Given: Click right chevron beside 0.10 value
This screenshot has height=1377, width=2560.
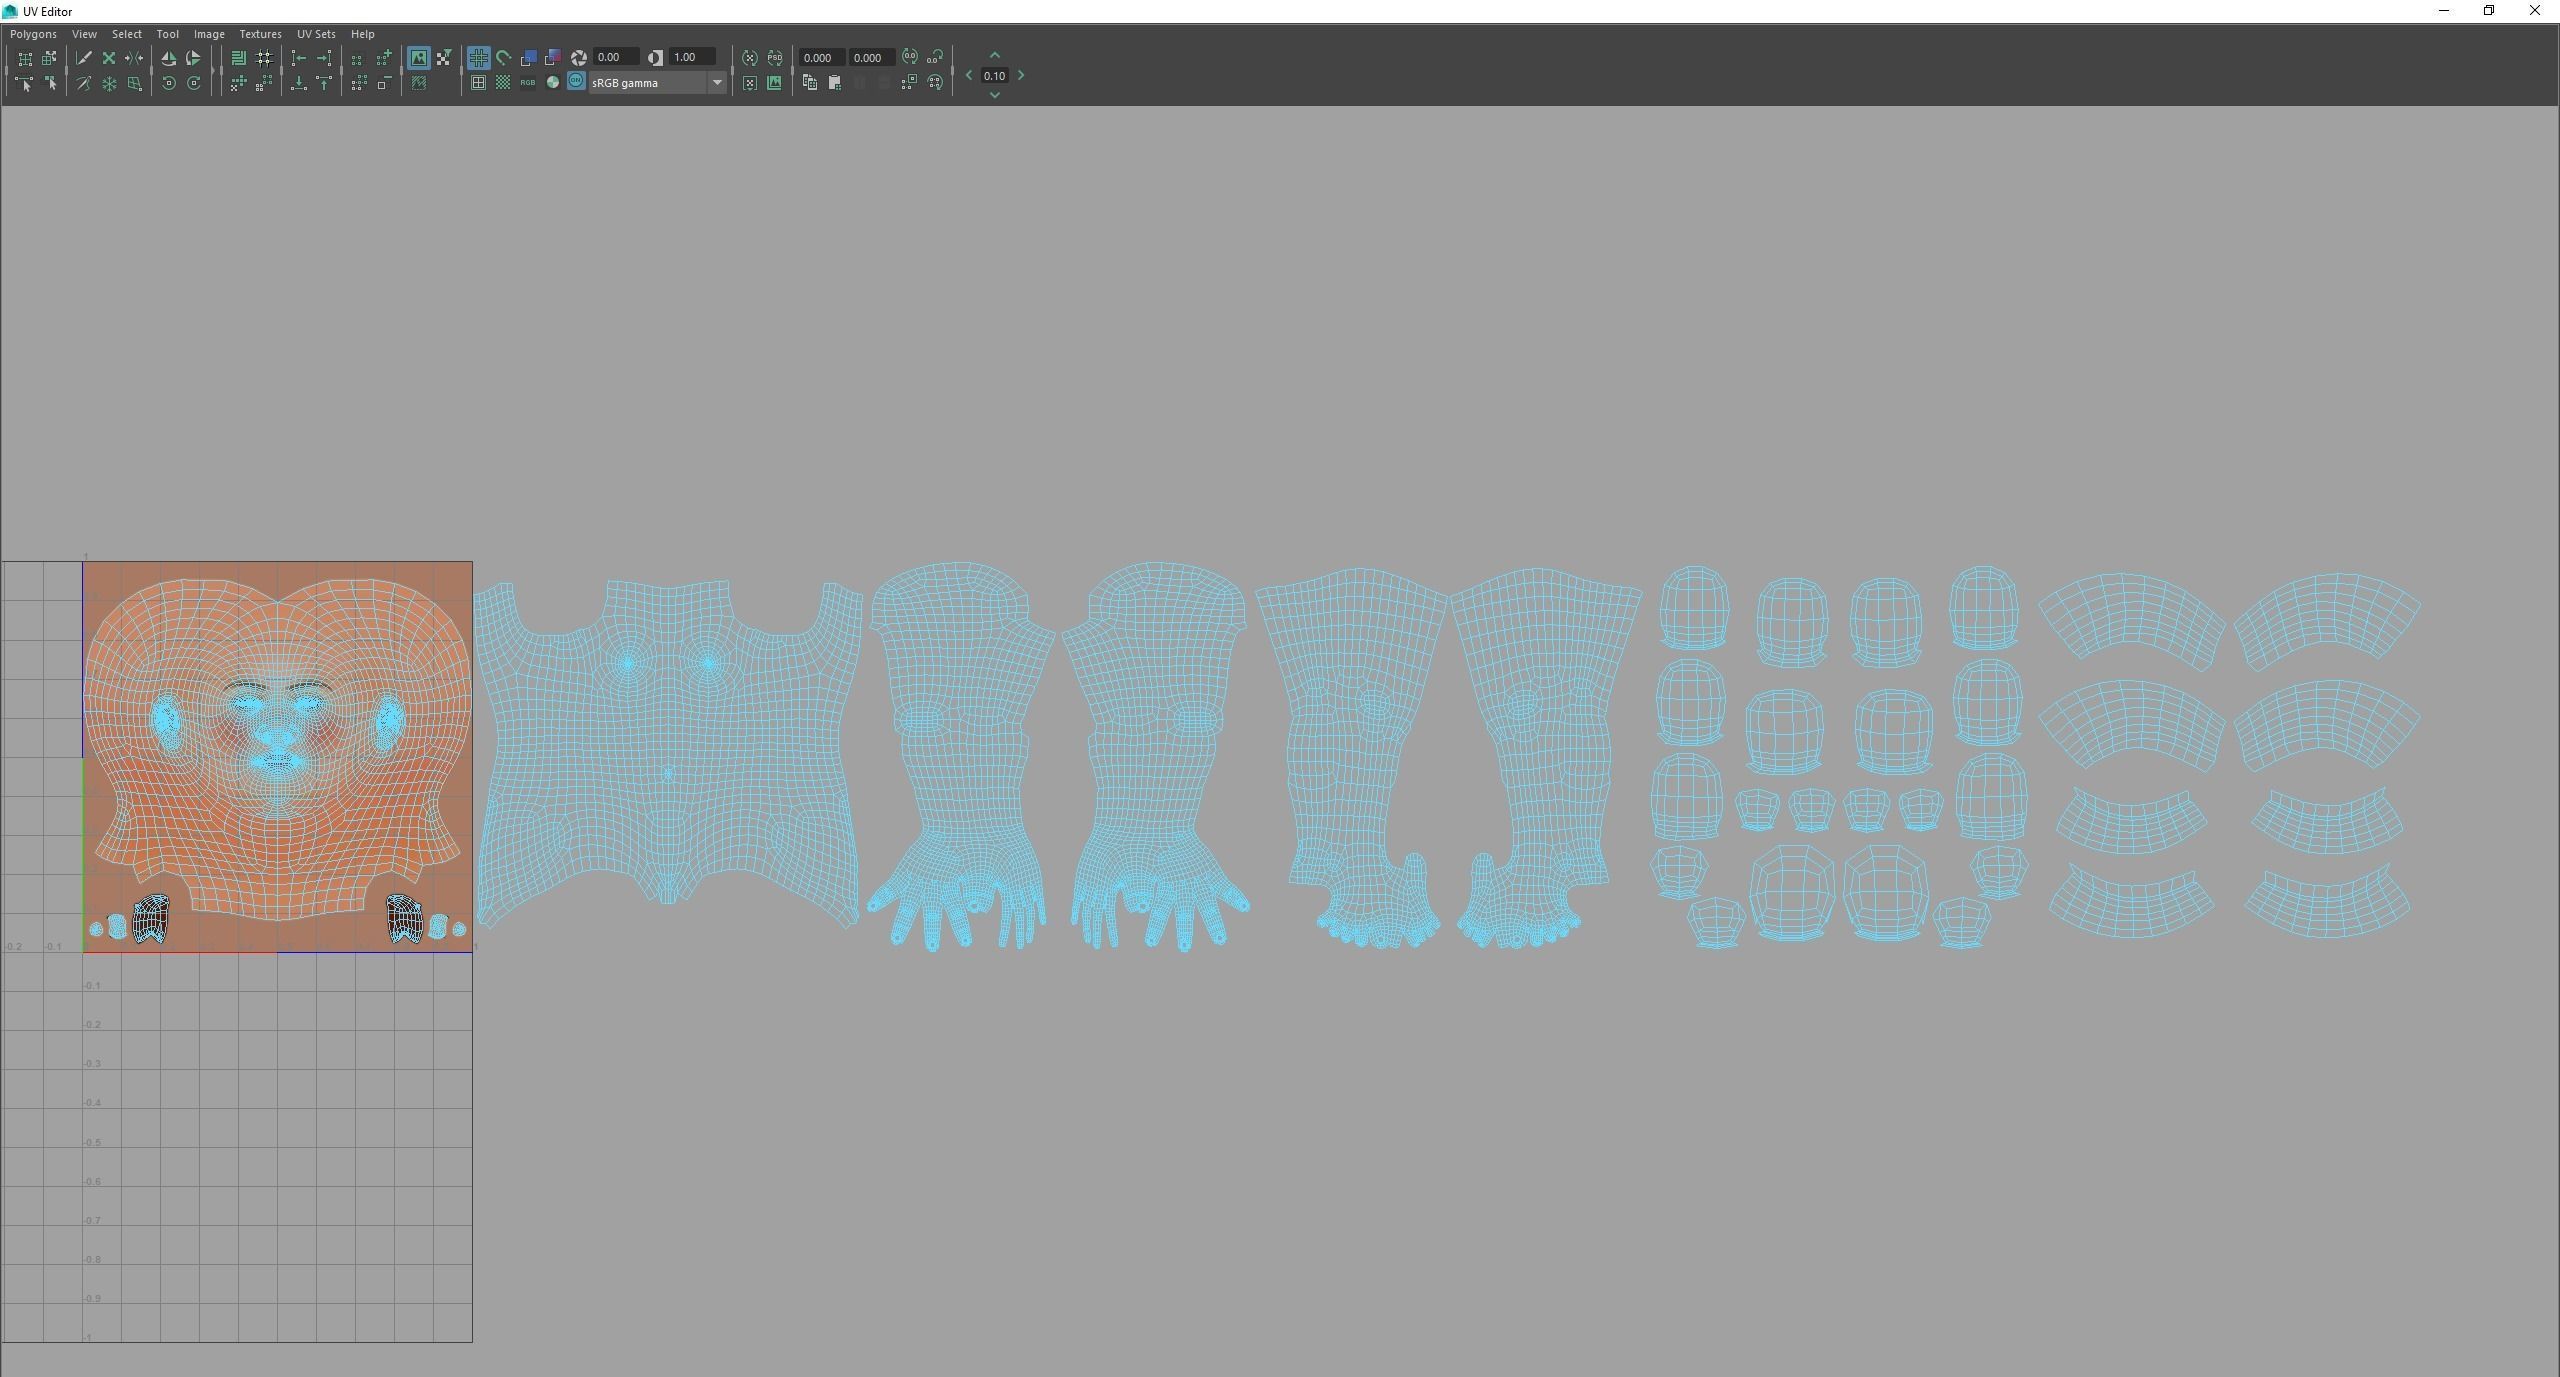Looking at the screenshot, I should click(1021, 76).
